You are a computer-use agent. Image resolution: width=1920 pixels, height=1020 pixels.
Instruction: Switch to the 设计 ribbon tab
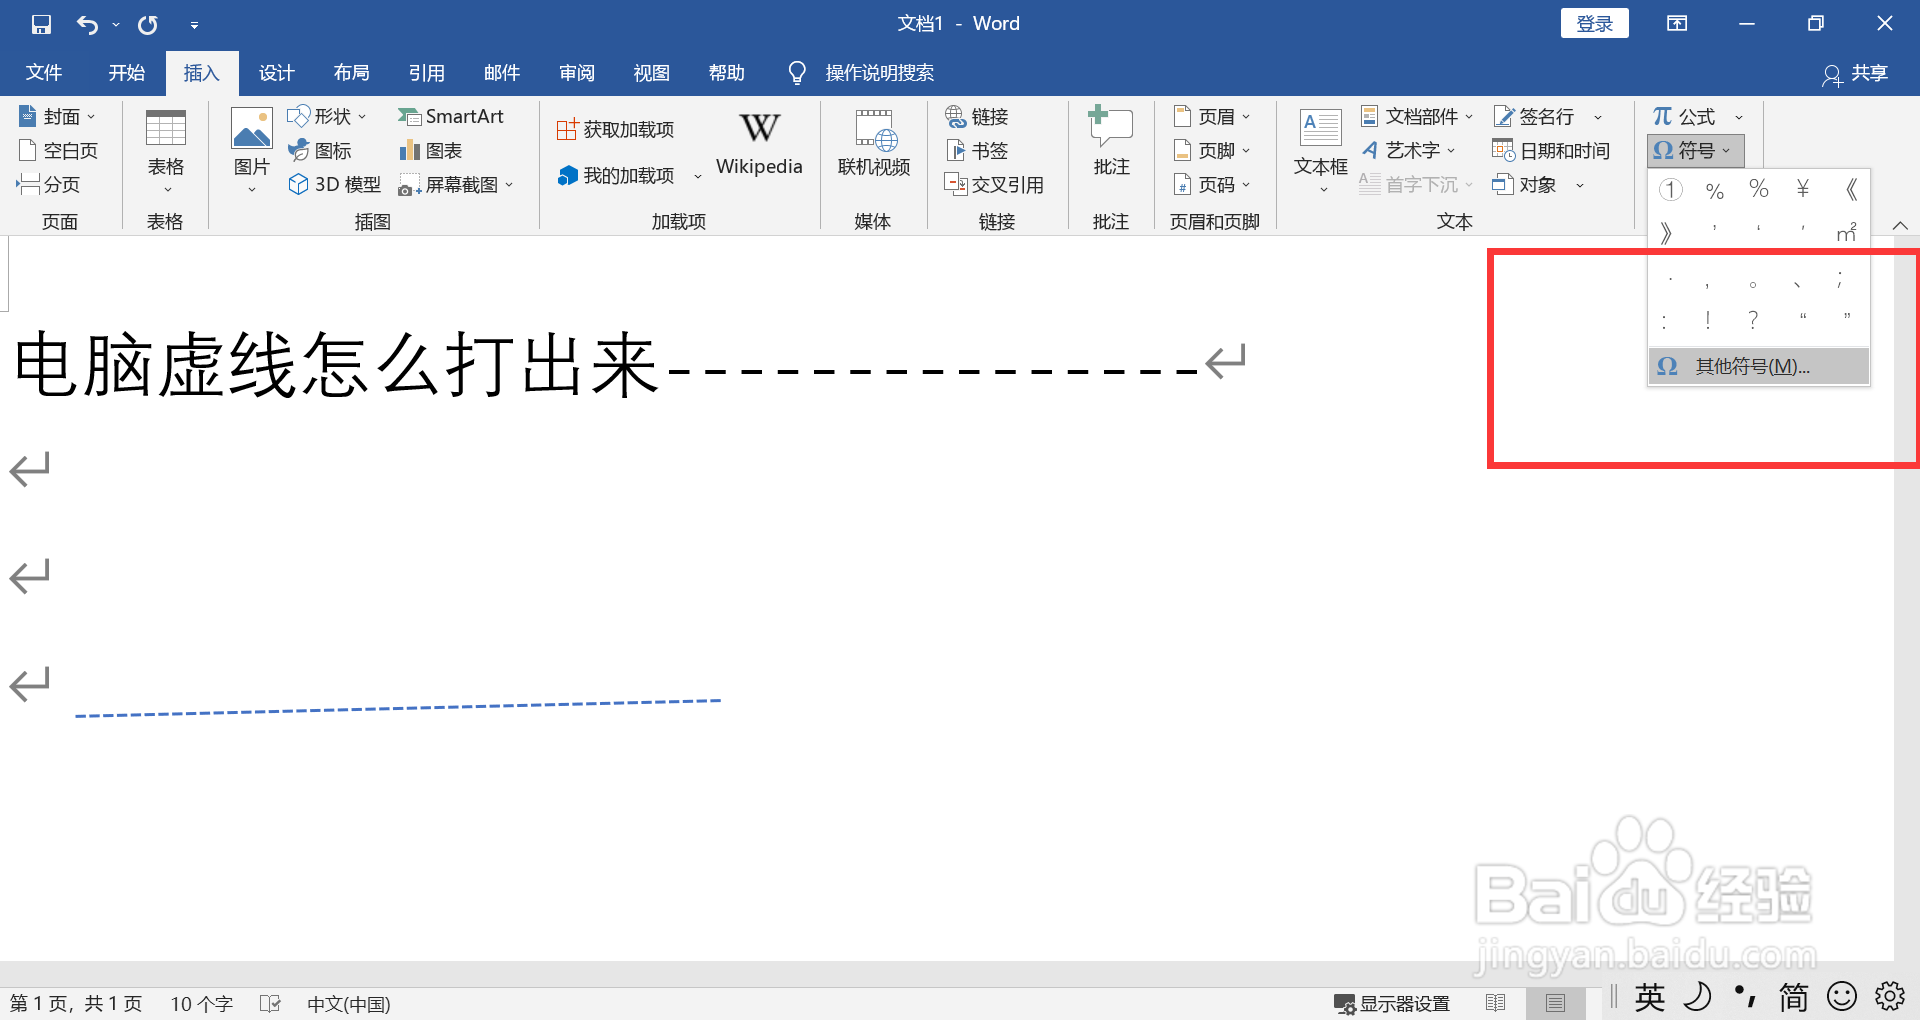coord(276,72)
